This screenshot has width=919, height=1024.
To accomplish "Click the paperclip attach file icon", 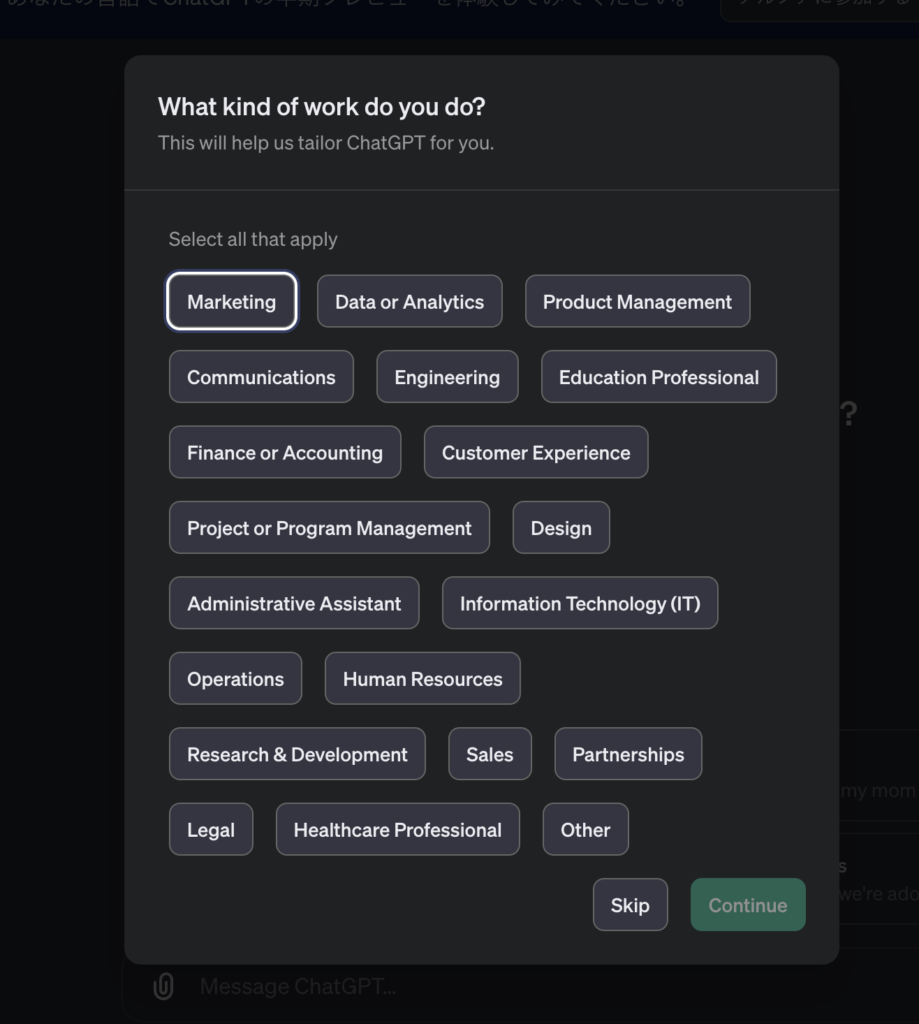I will [x=163, y=987].
